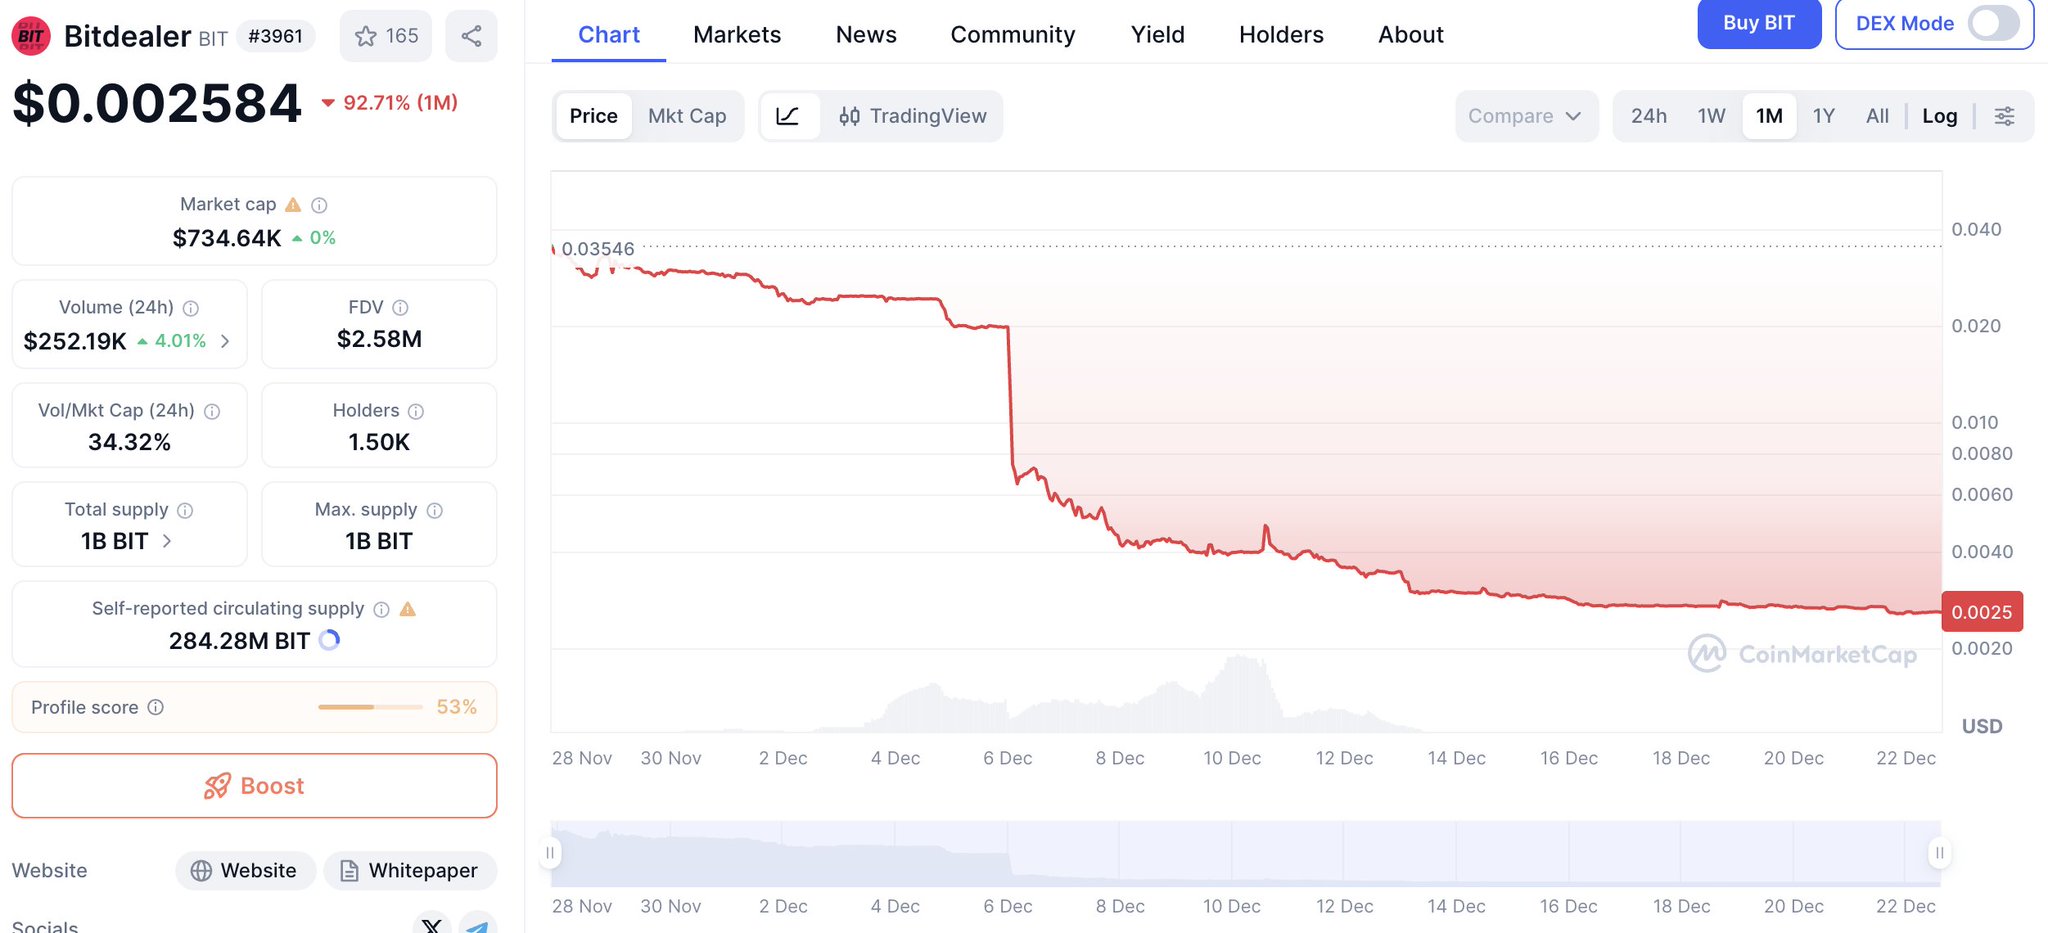Toggle the DEX Mode switch
The image size is (2048, 933).
click(x=1992, y=23)
